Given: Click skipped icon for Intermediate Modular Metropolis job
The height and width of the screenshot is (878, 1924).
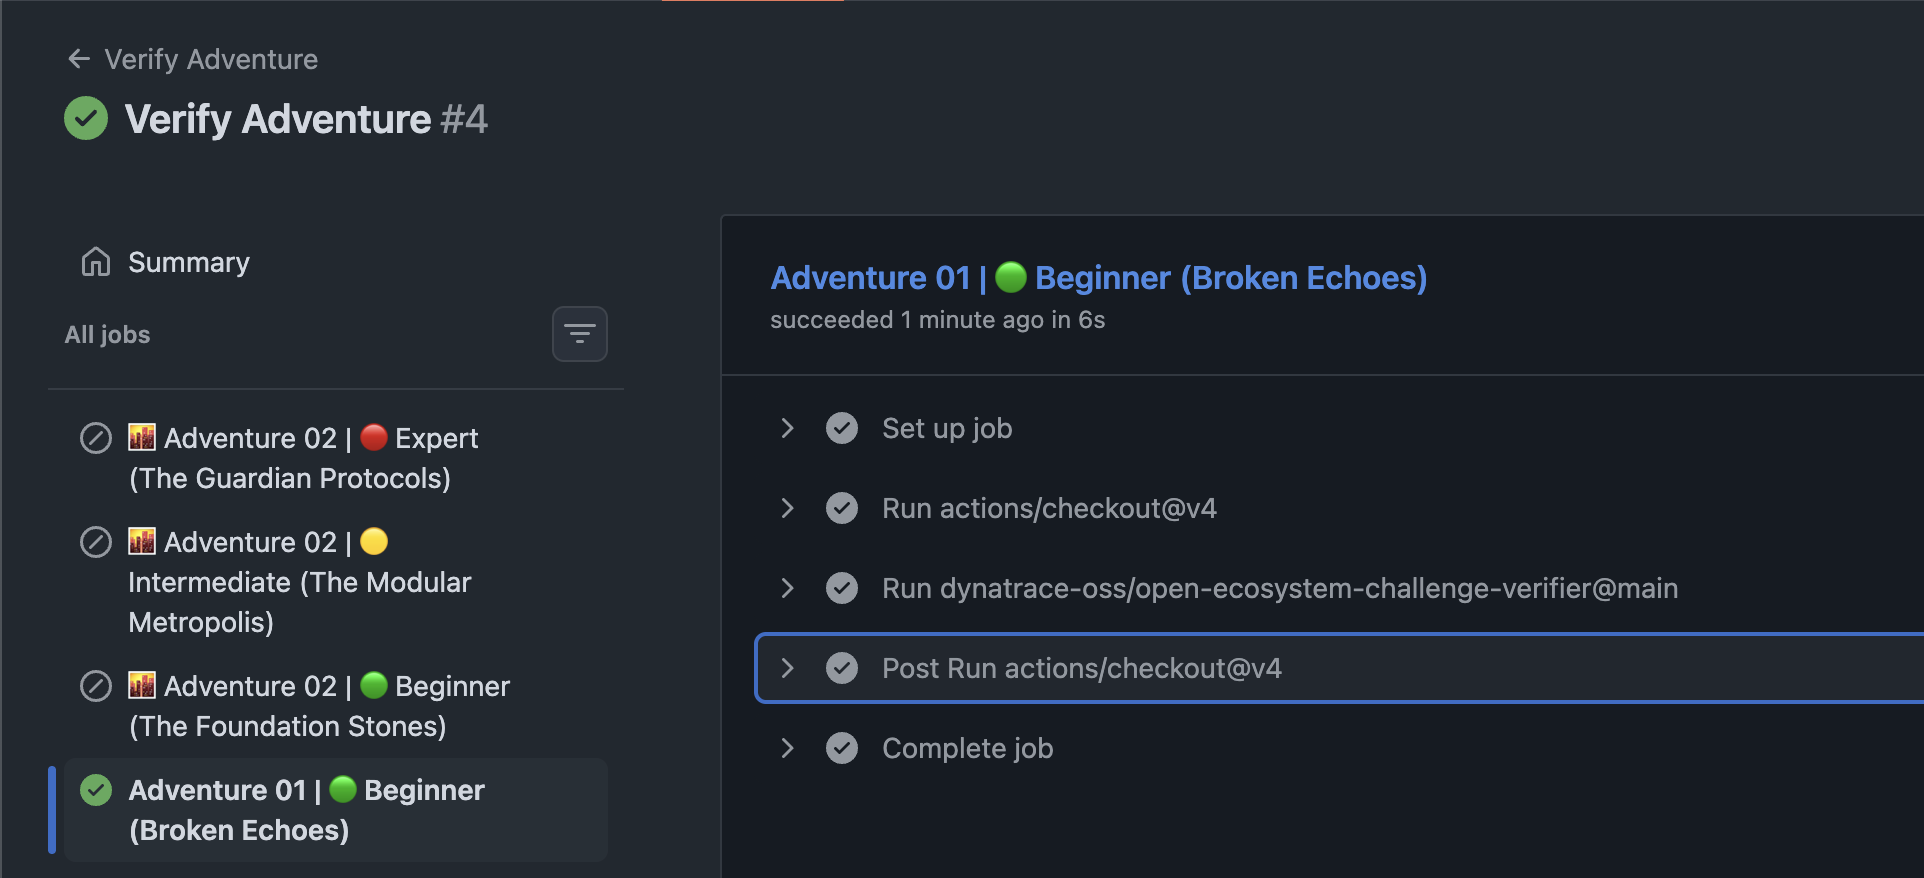Looking at the screenshot, I should click(96, 542).
